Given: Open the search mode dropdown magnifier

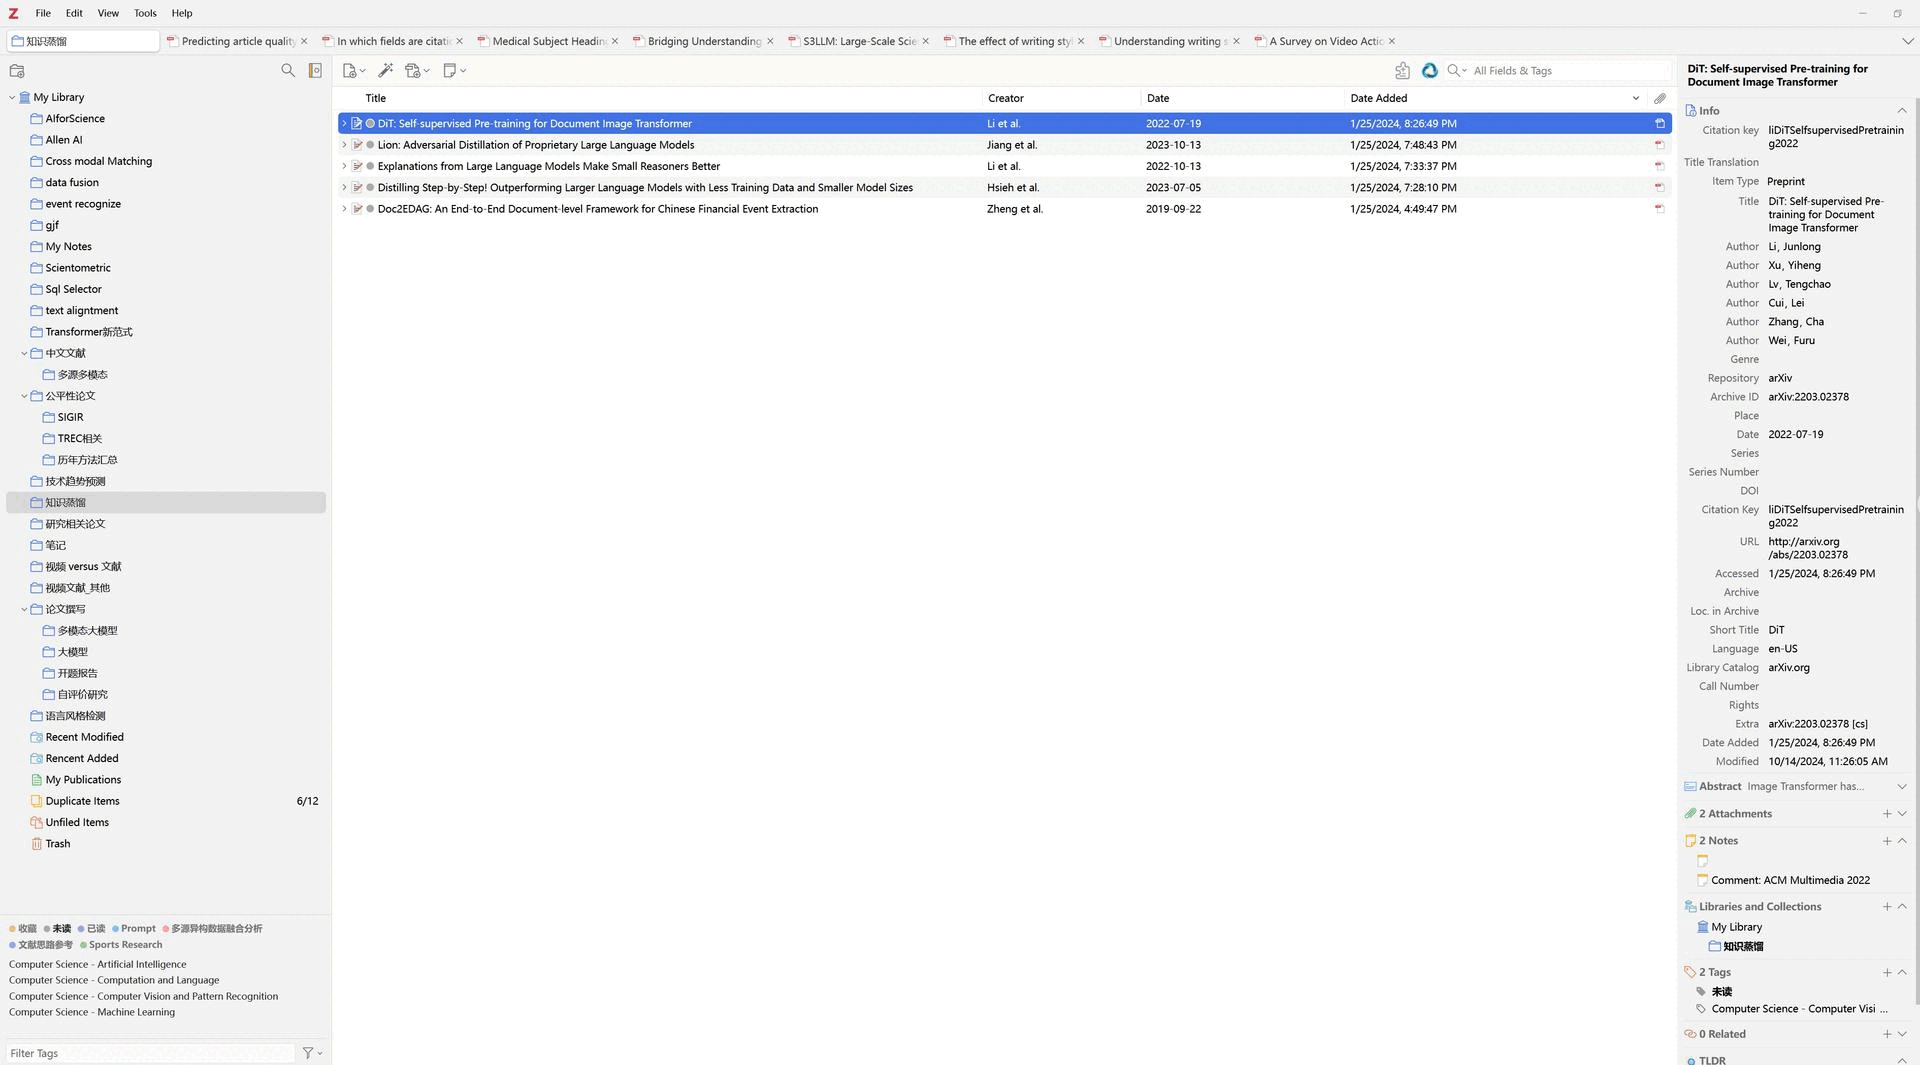Looking at the screenshot, I should pyautogui.click(x=1457, y=71).
